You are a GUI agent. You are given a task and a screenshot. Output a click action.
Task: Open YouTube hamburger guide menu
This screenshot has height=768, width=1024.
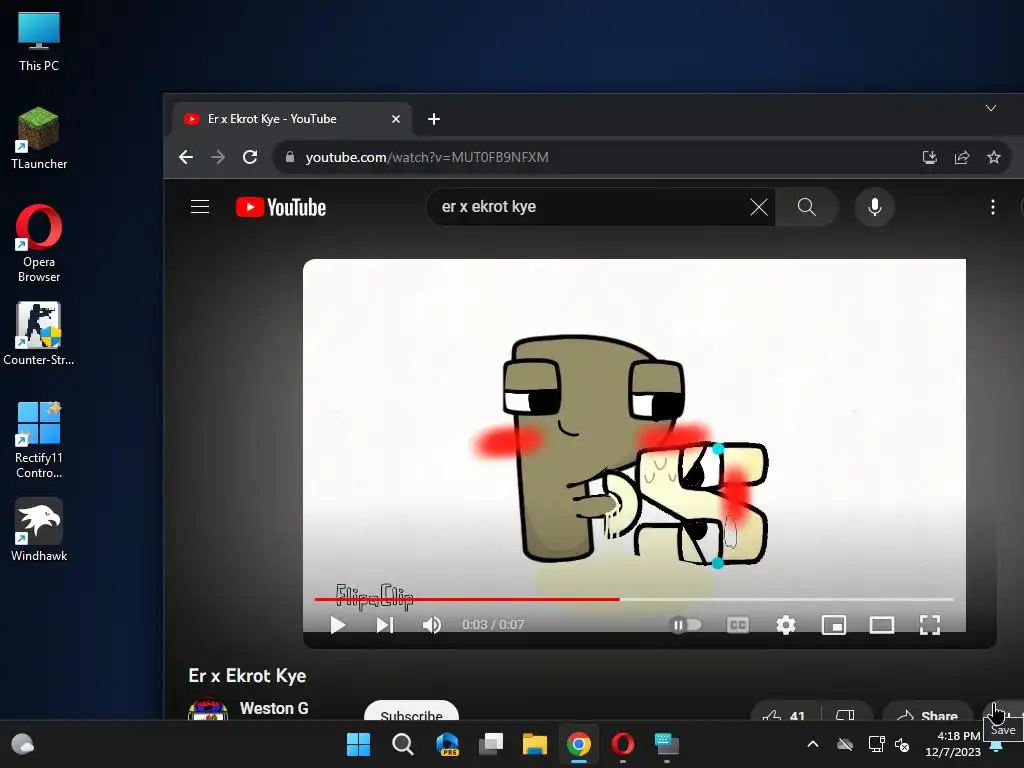click(200, 207)
